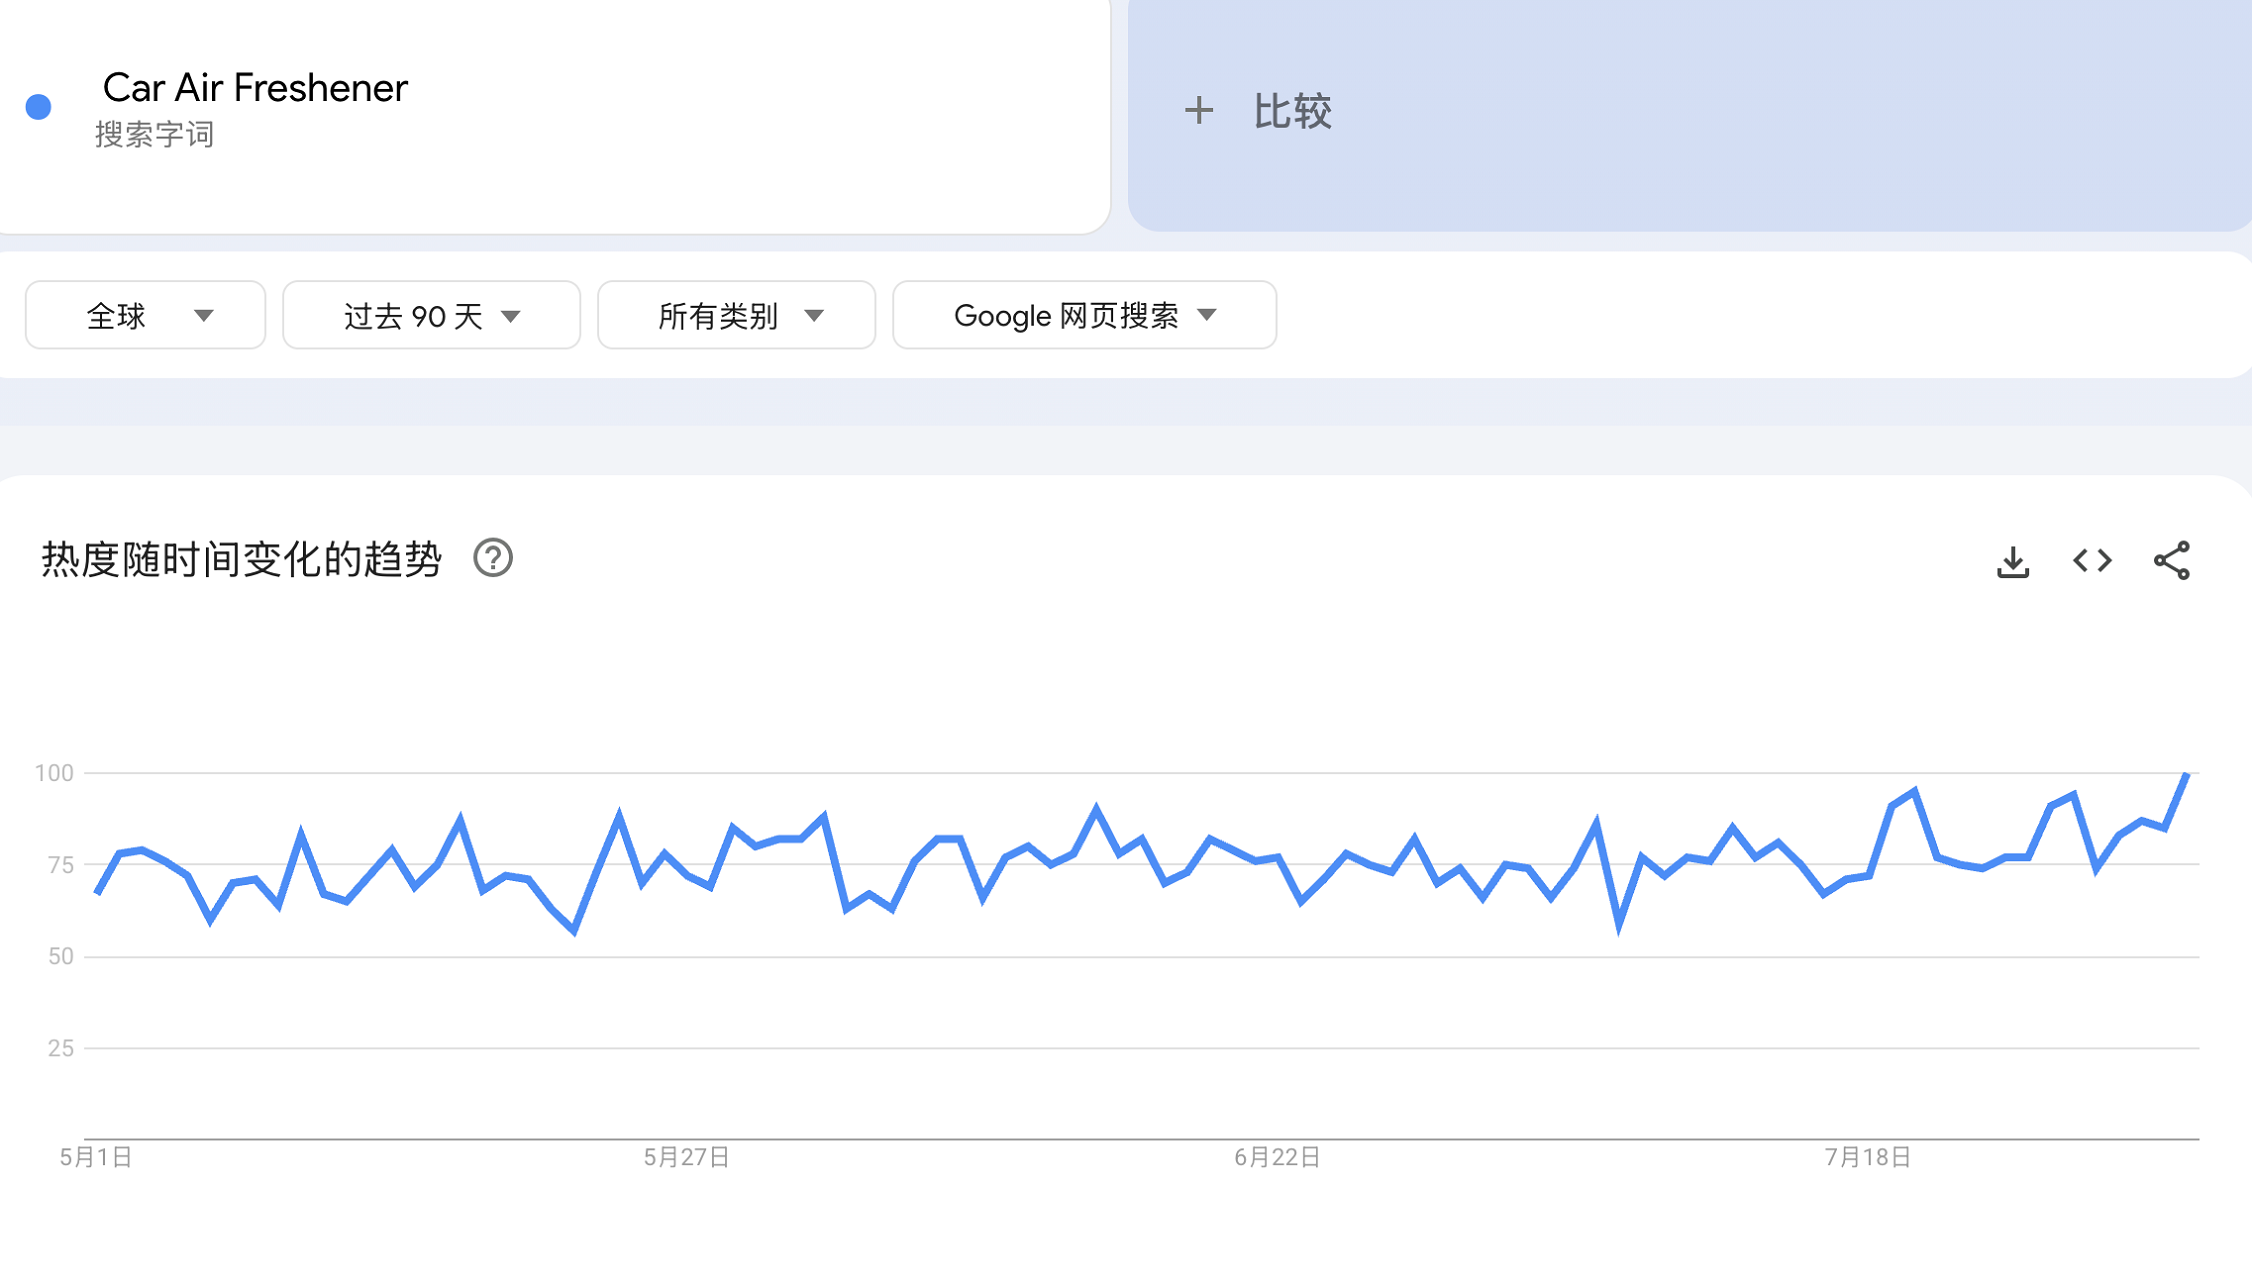Click the plus icon beside 比较
Screen dimensions: 2252x1287
1199,111
